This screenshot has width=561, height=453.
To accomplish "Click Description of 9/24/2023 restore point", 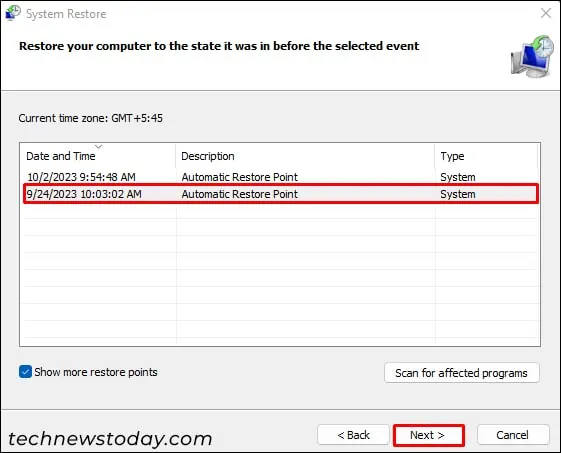I will [239, 194].
